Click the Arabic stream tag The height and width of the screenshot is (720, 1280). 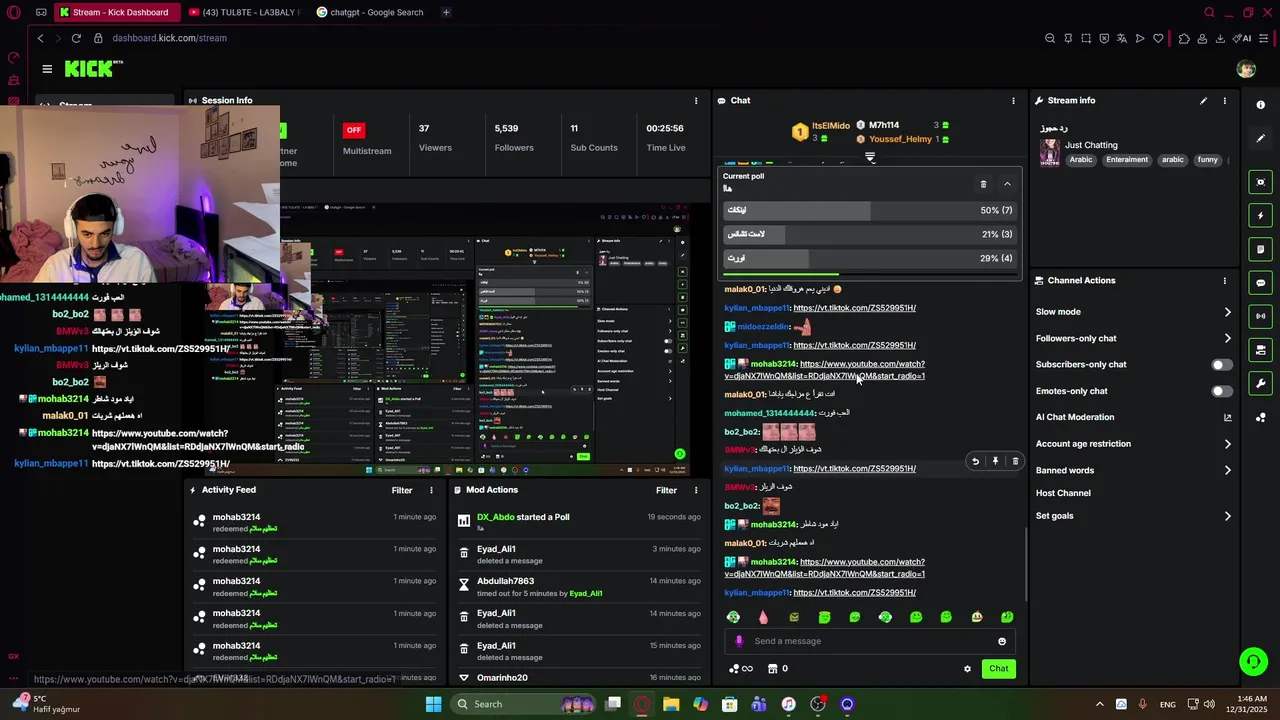click(x=1081, y=160)
